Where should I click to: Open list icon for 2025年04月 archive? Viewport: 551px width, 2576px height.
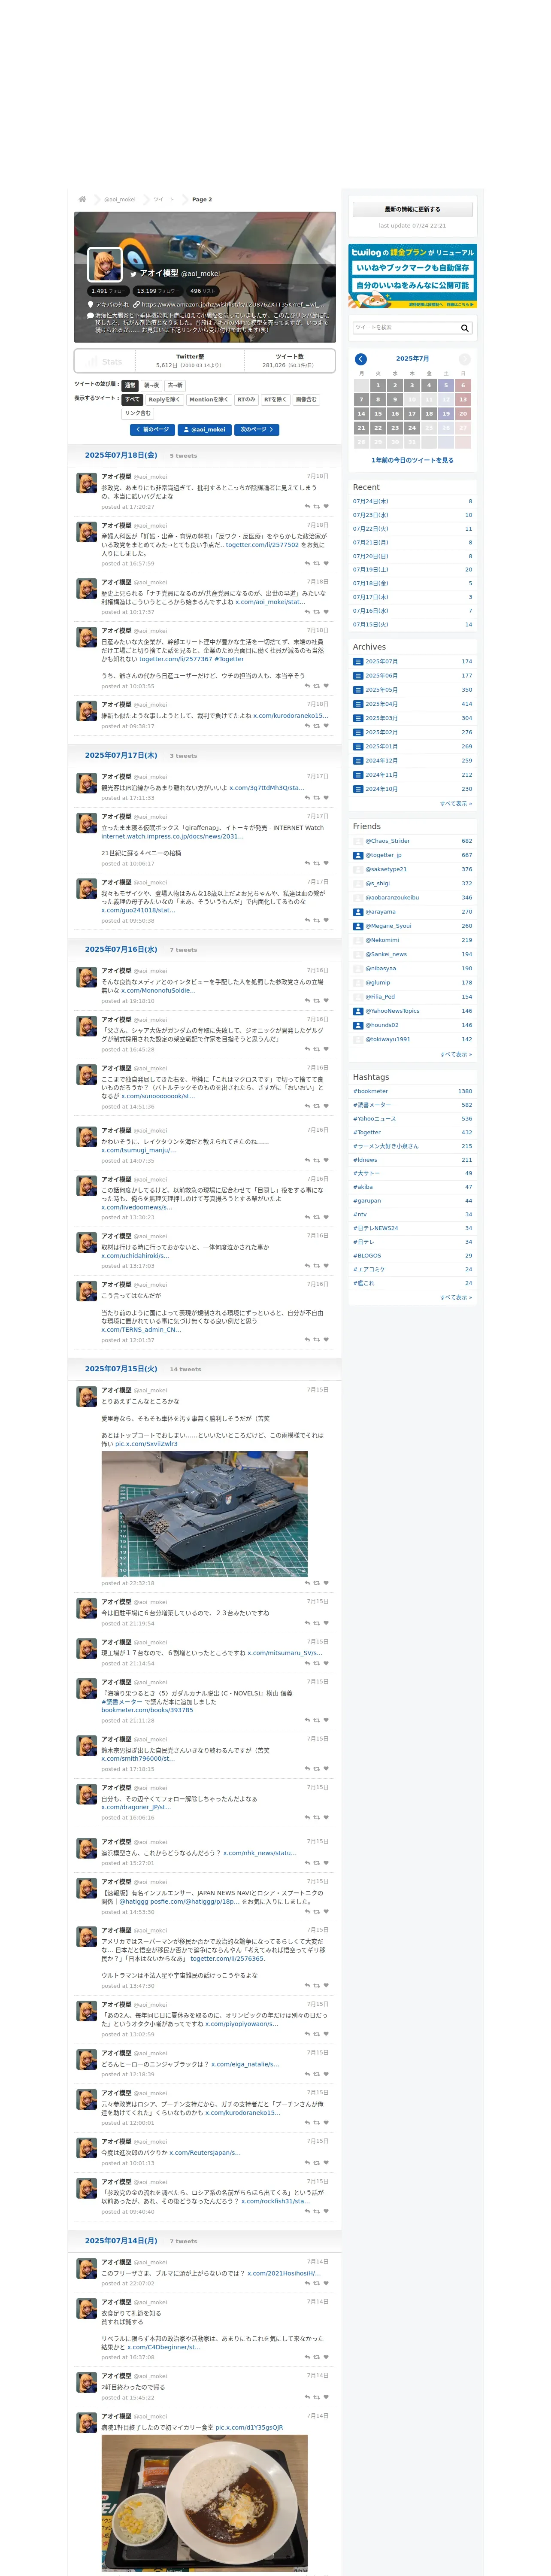point(357,704)
